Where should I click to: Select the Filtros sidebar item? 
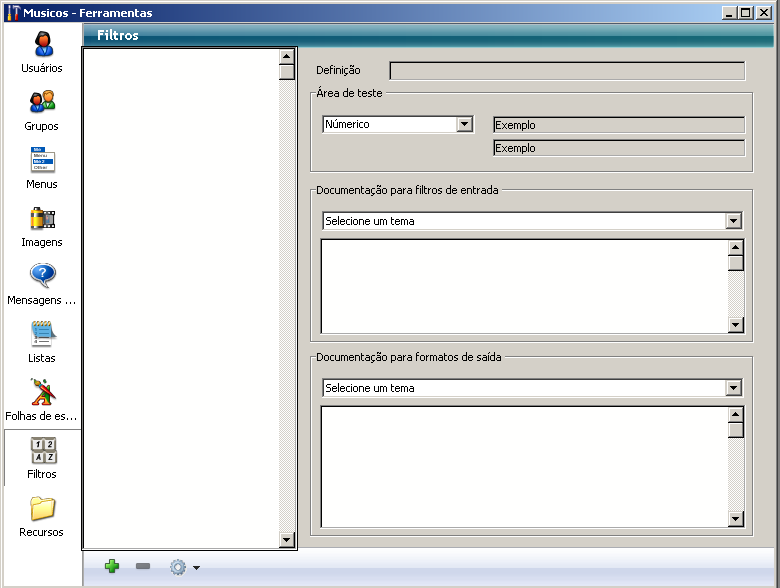click(x=42, y=457)
